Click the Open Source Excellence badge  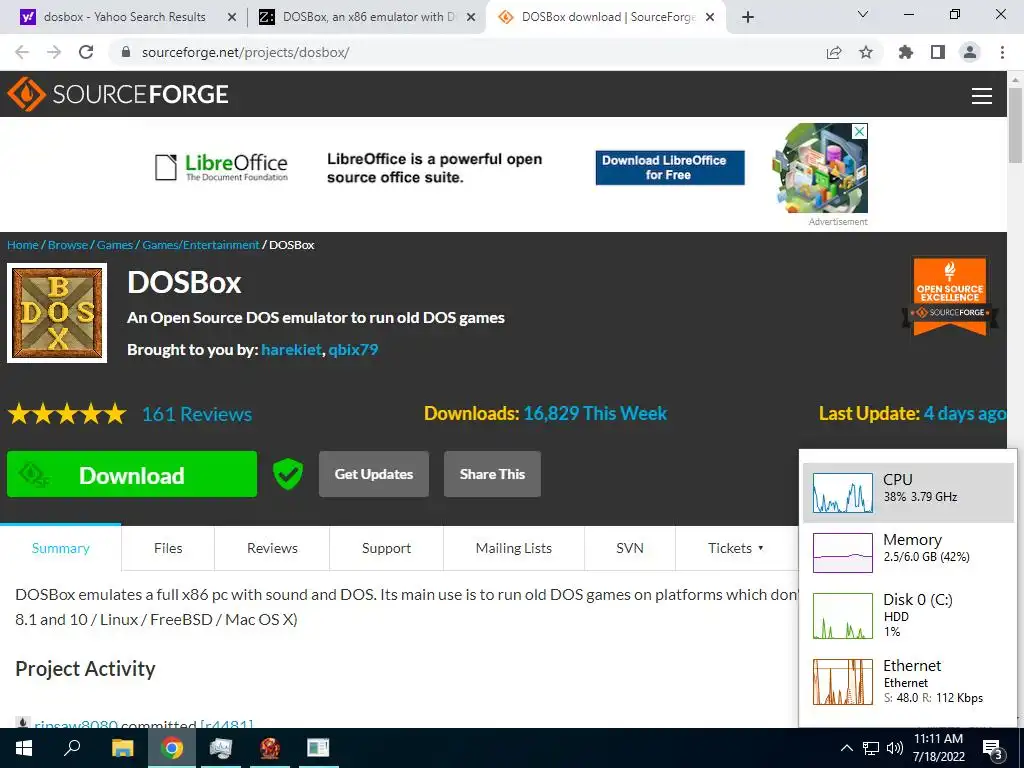click(x=950, y=296)
